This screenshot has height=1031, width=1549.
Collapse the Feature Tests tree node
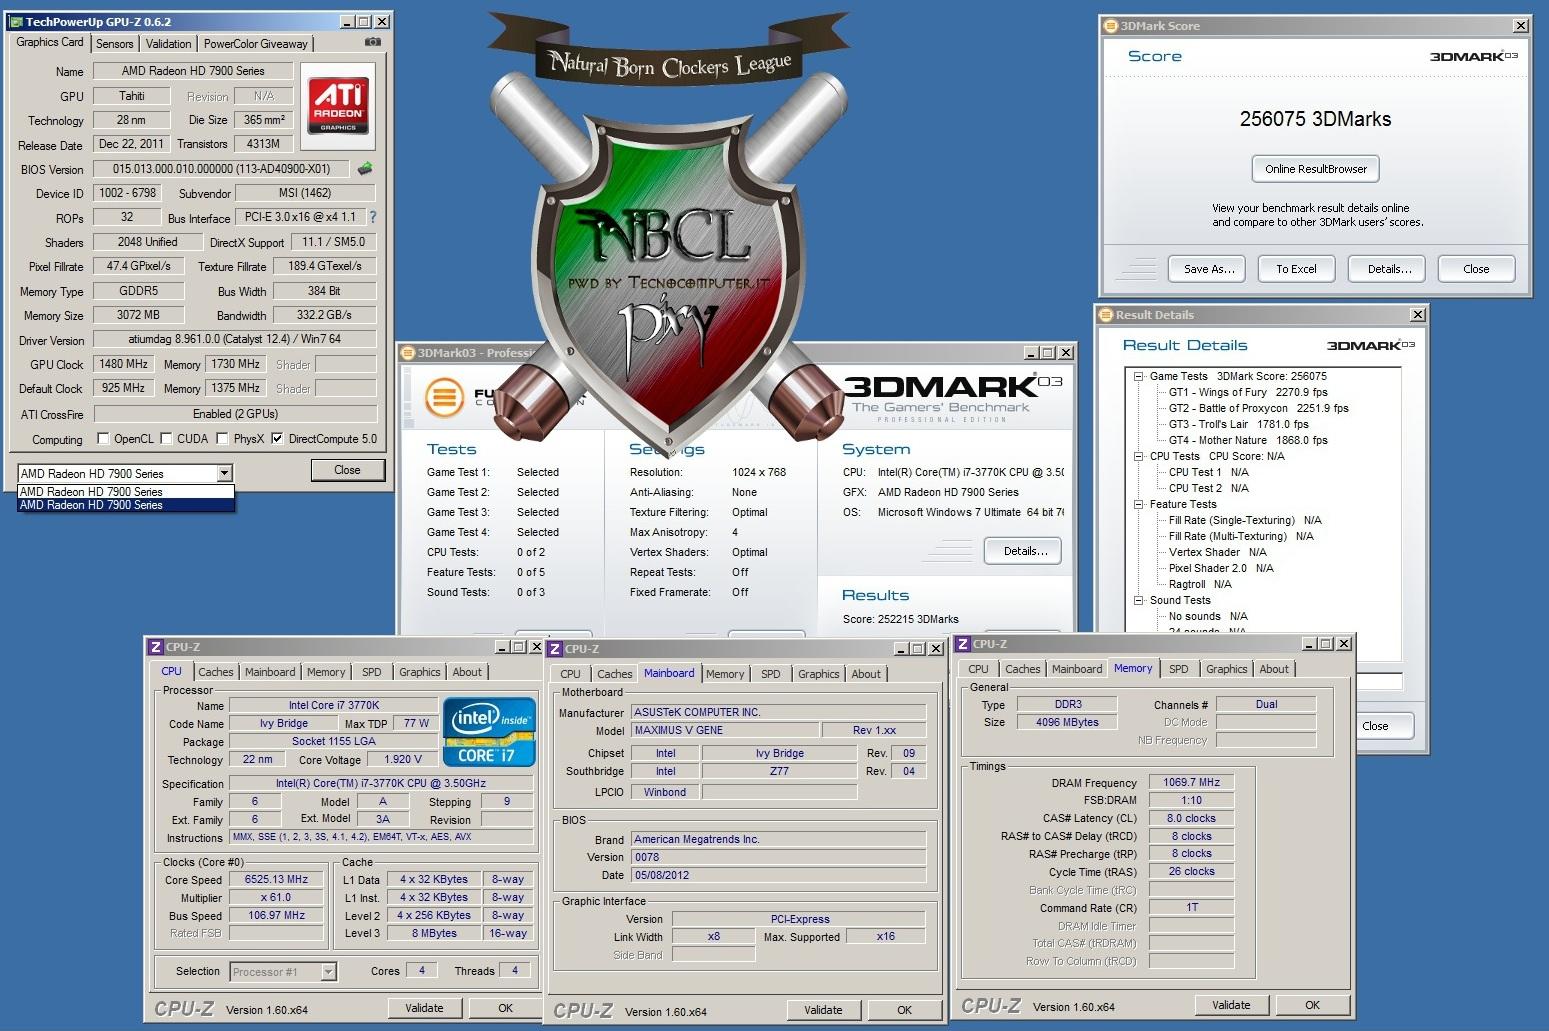1138,504
